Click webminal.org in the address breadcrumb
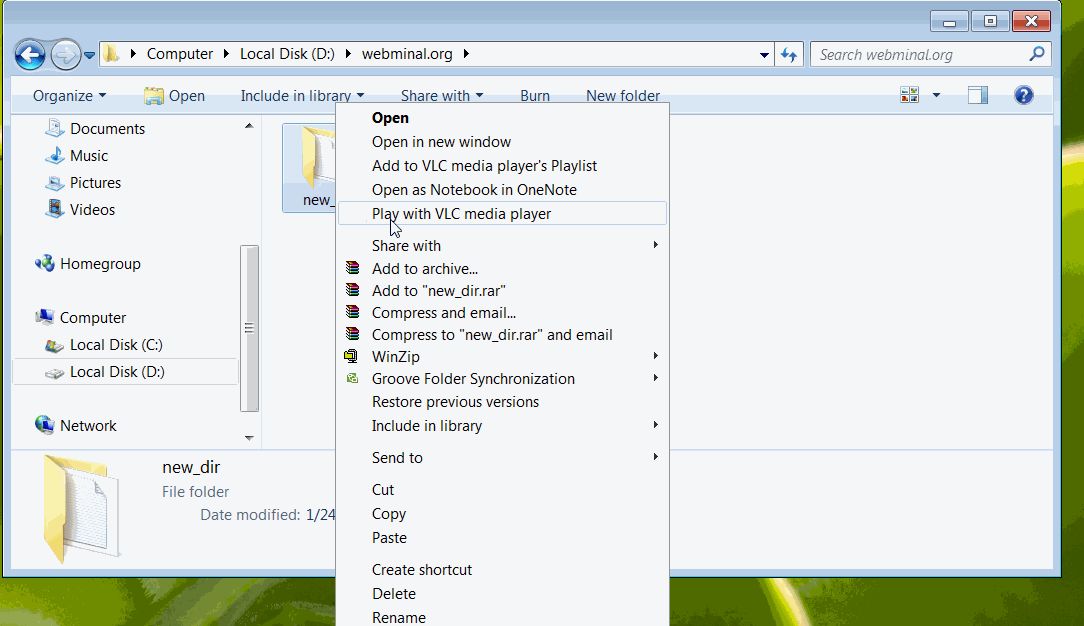1084x626 pixels. pos(407,54)
